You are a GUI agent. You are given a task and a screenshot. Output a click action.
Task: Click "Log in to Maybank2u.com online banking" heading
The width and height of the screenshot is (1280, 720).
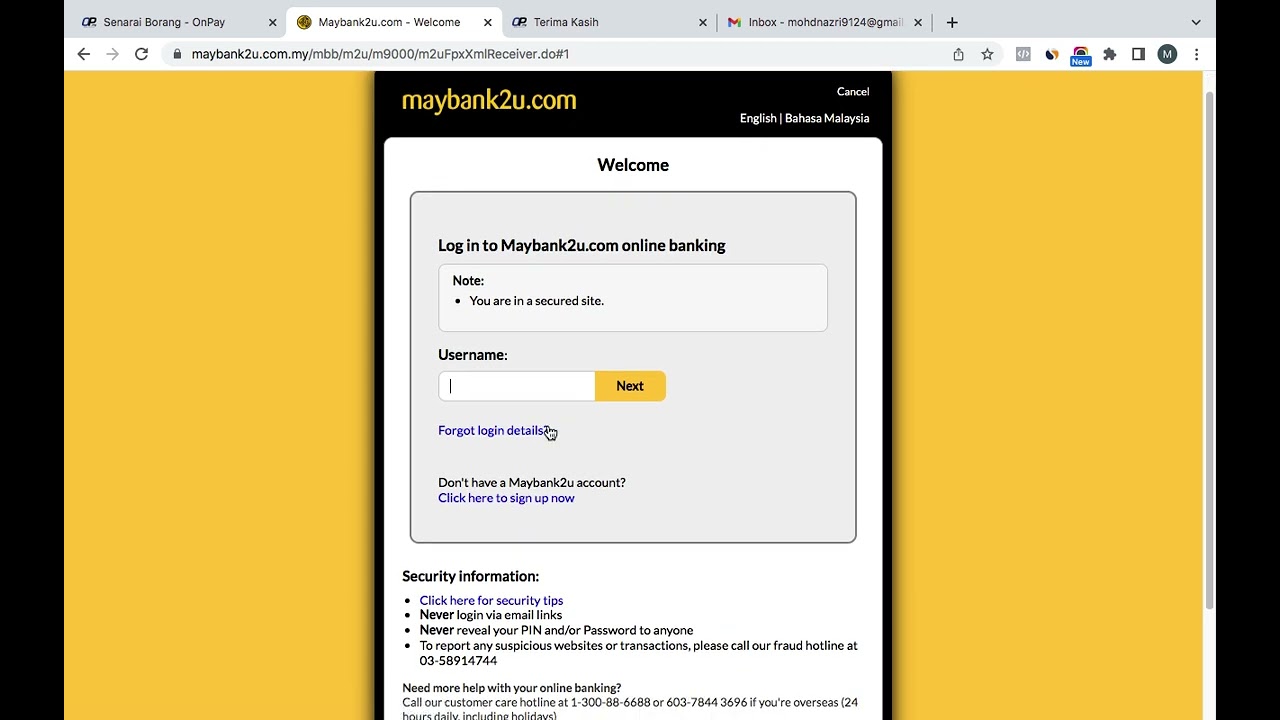[582, 245]
